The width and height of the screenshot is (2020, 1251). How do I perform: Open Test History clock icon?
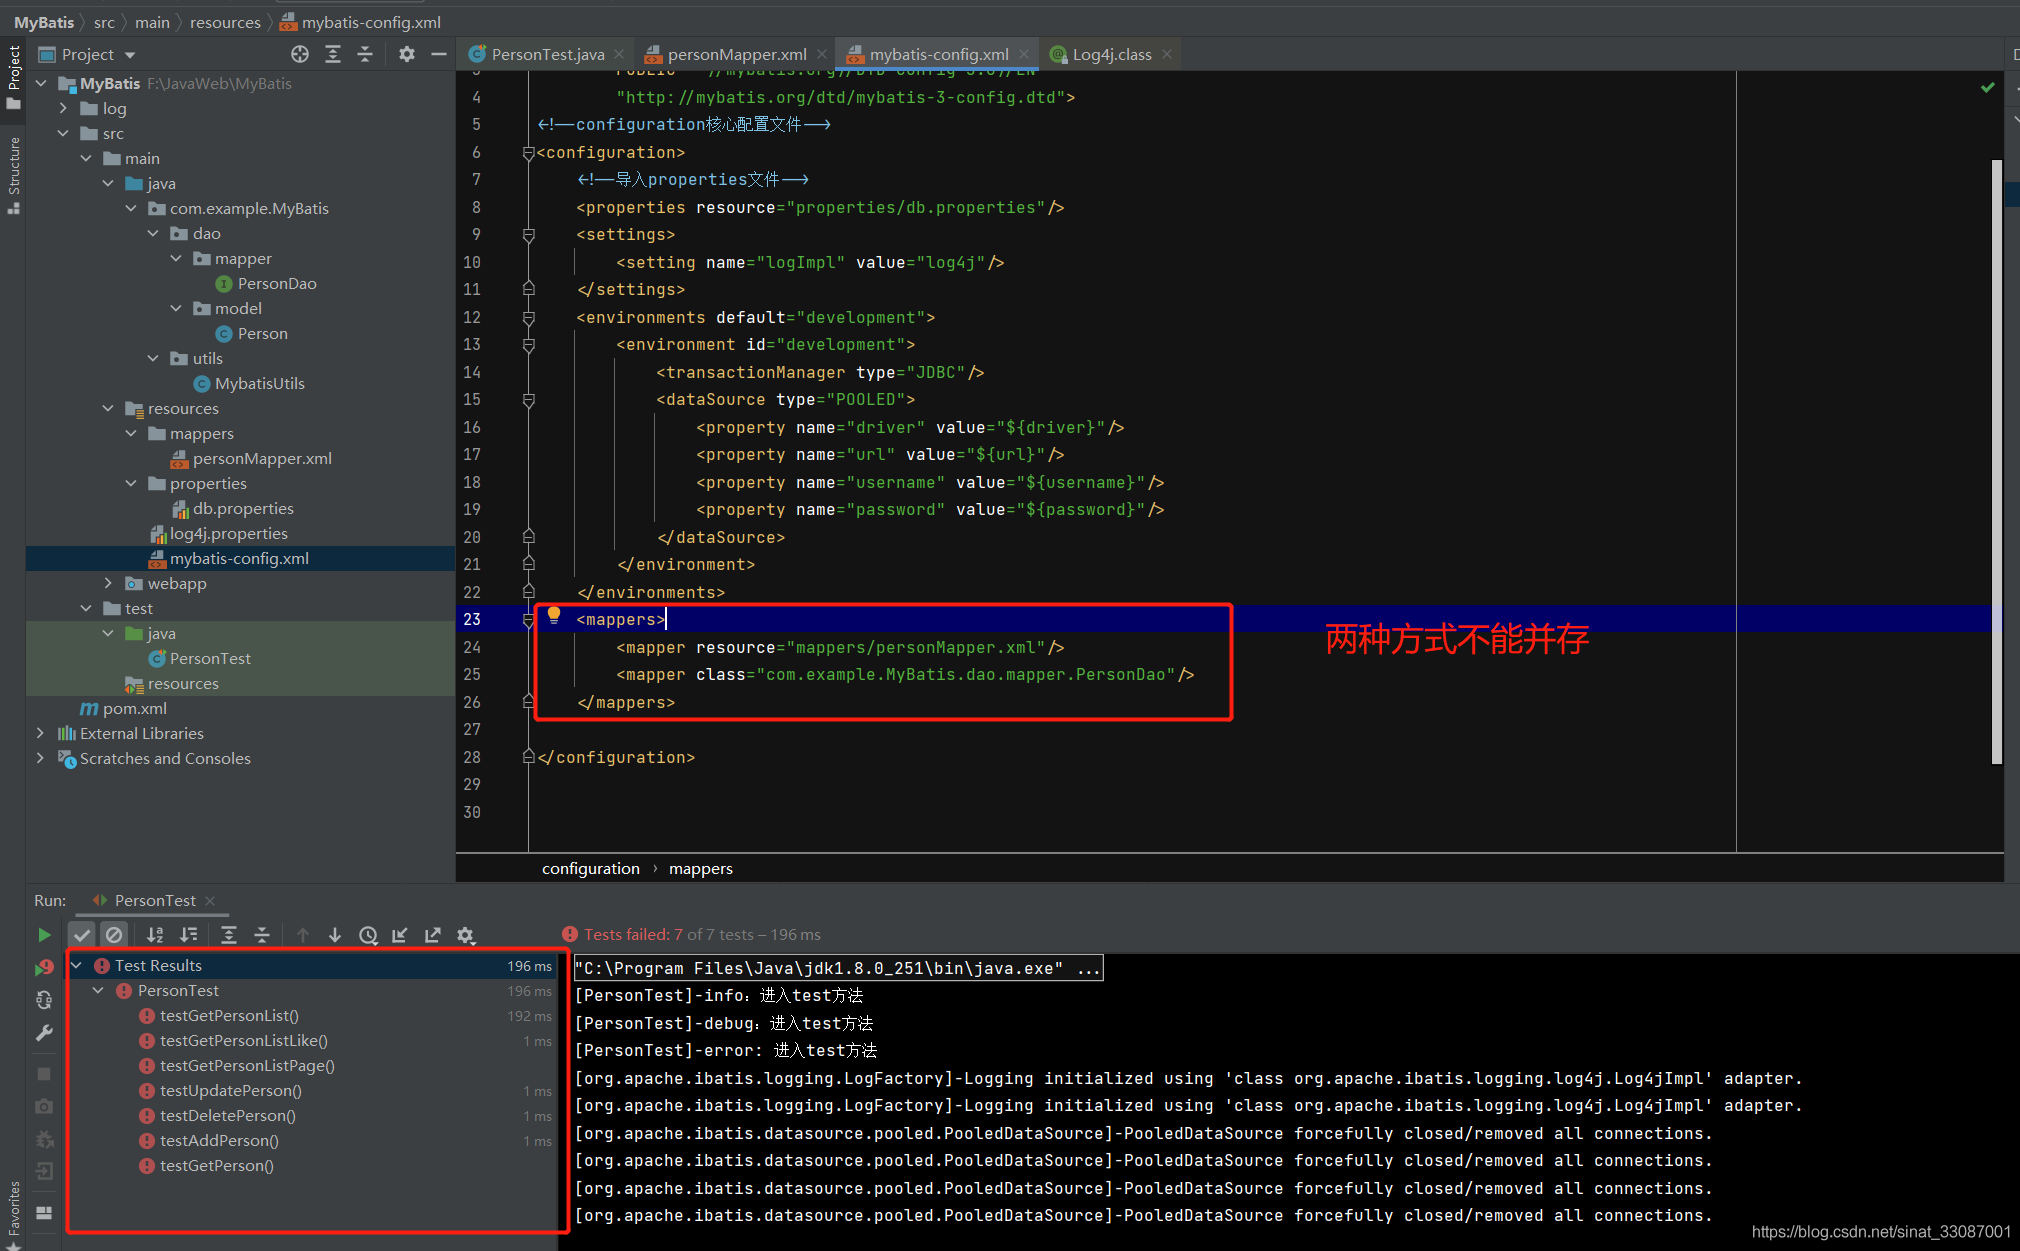pos(368,935)
